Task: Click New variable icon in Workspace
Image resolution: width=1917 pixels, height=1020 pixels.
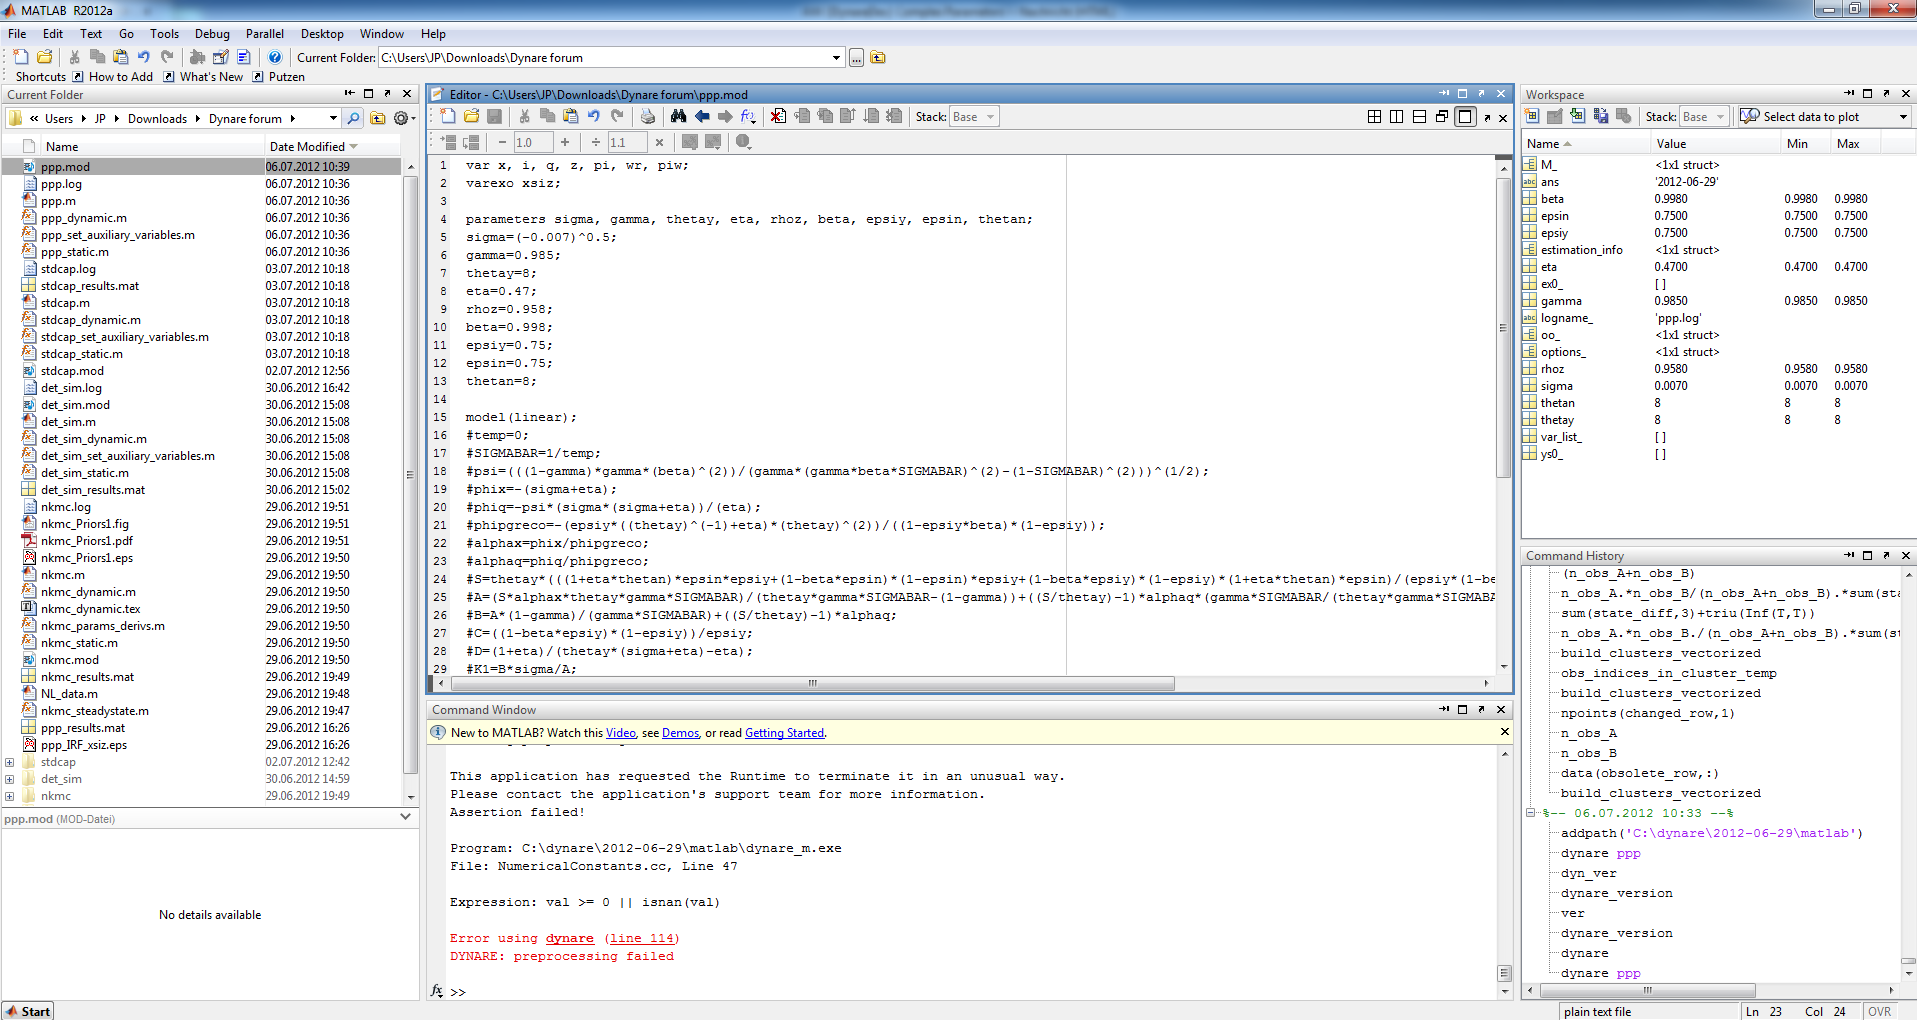Action: coord(1532,117)
